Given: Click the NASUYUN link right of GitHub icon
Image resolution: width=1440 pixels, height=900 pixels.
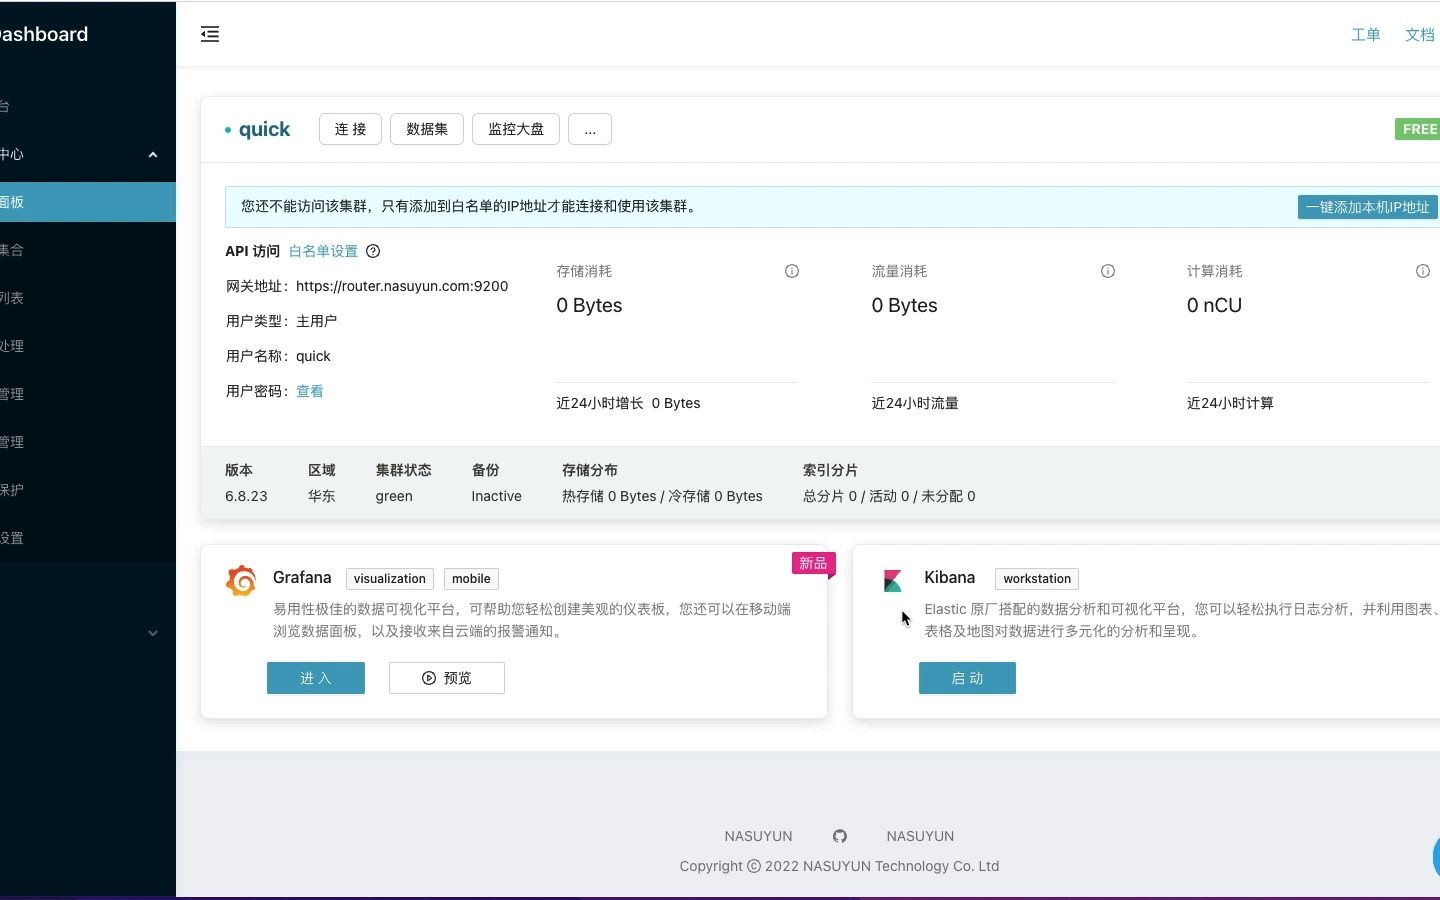Looking at the screenshot, I should (x=920, y=836).
